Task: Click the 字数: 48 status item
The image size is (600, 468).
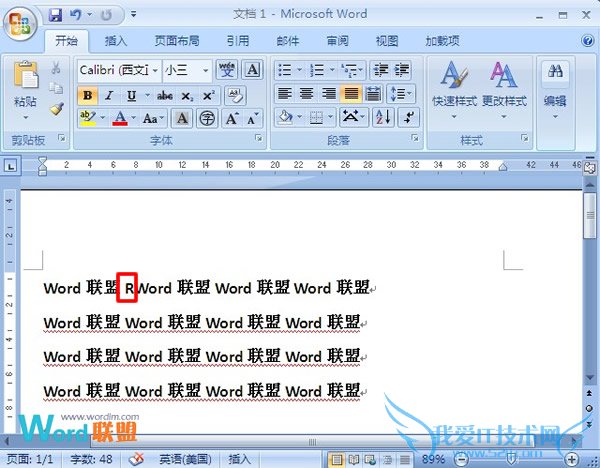Action: pyautogui.click(x=91, y=459)
